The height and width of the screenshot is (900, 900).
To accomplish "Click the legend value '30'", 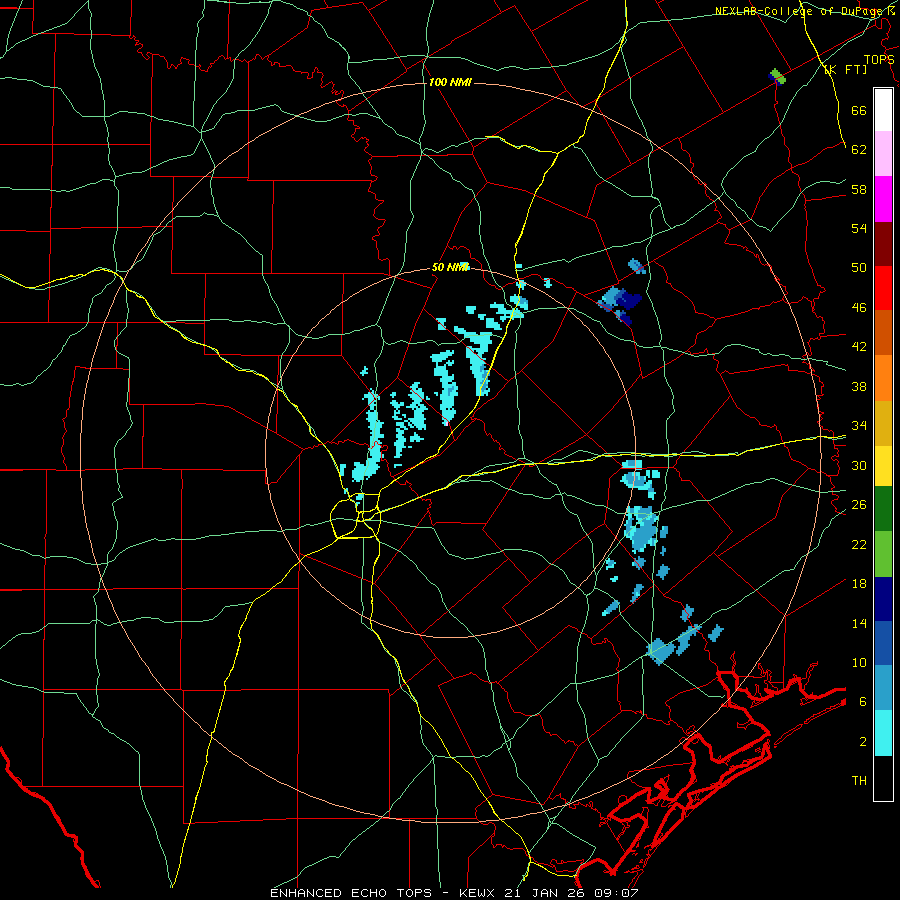I will pyautogui.click(x=859, y=465).
